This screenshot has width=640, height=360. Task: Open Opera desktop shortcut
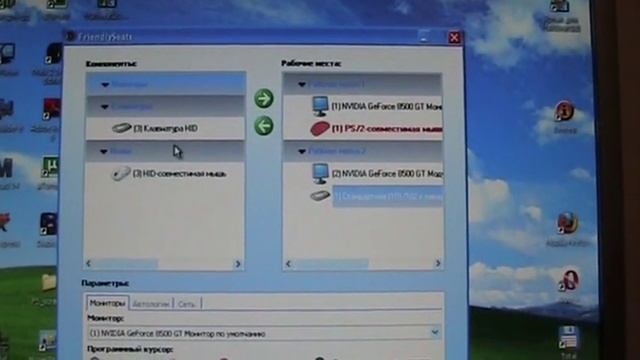[569, 280]
